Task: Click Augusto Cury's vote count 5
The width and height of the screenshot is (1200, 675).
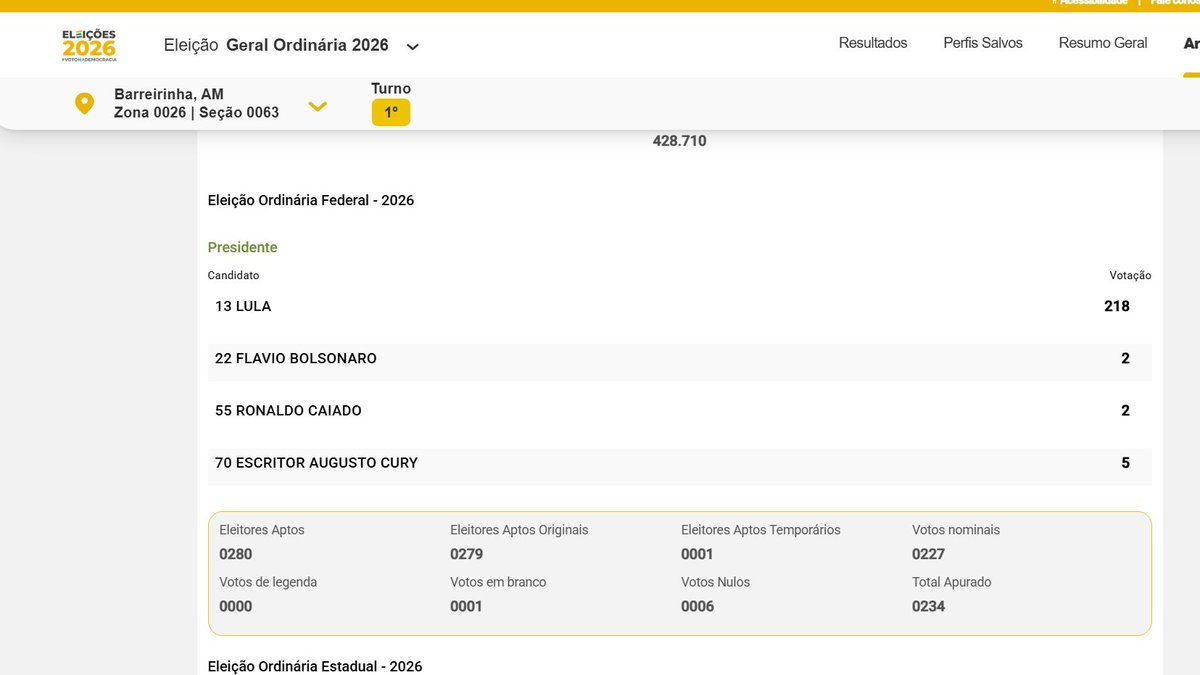Action: 1126,462
